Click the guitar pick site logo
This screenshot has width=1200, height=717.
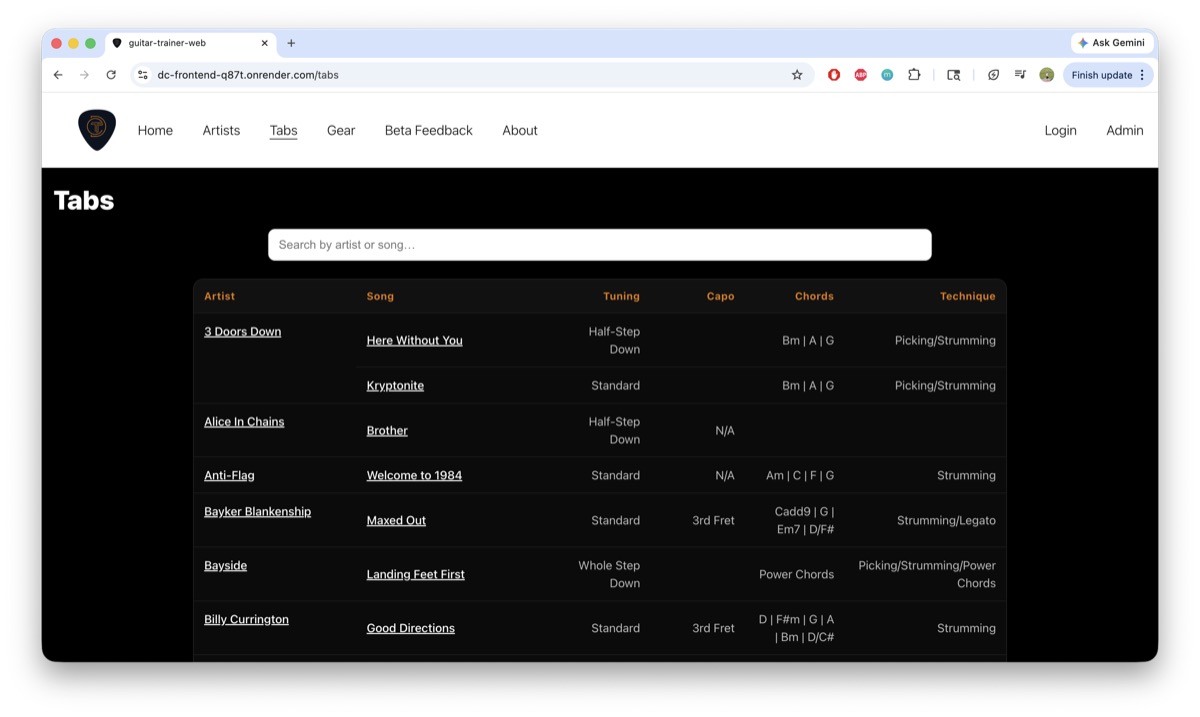coord(97,130)
